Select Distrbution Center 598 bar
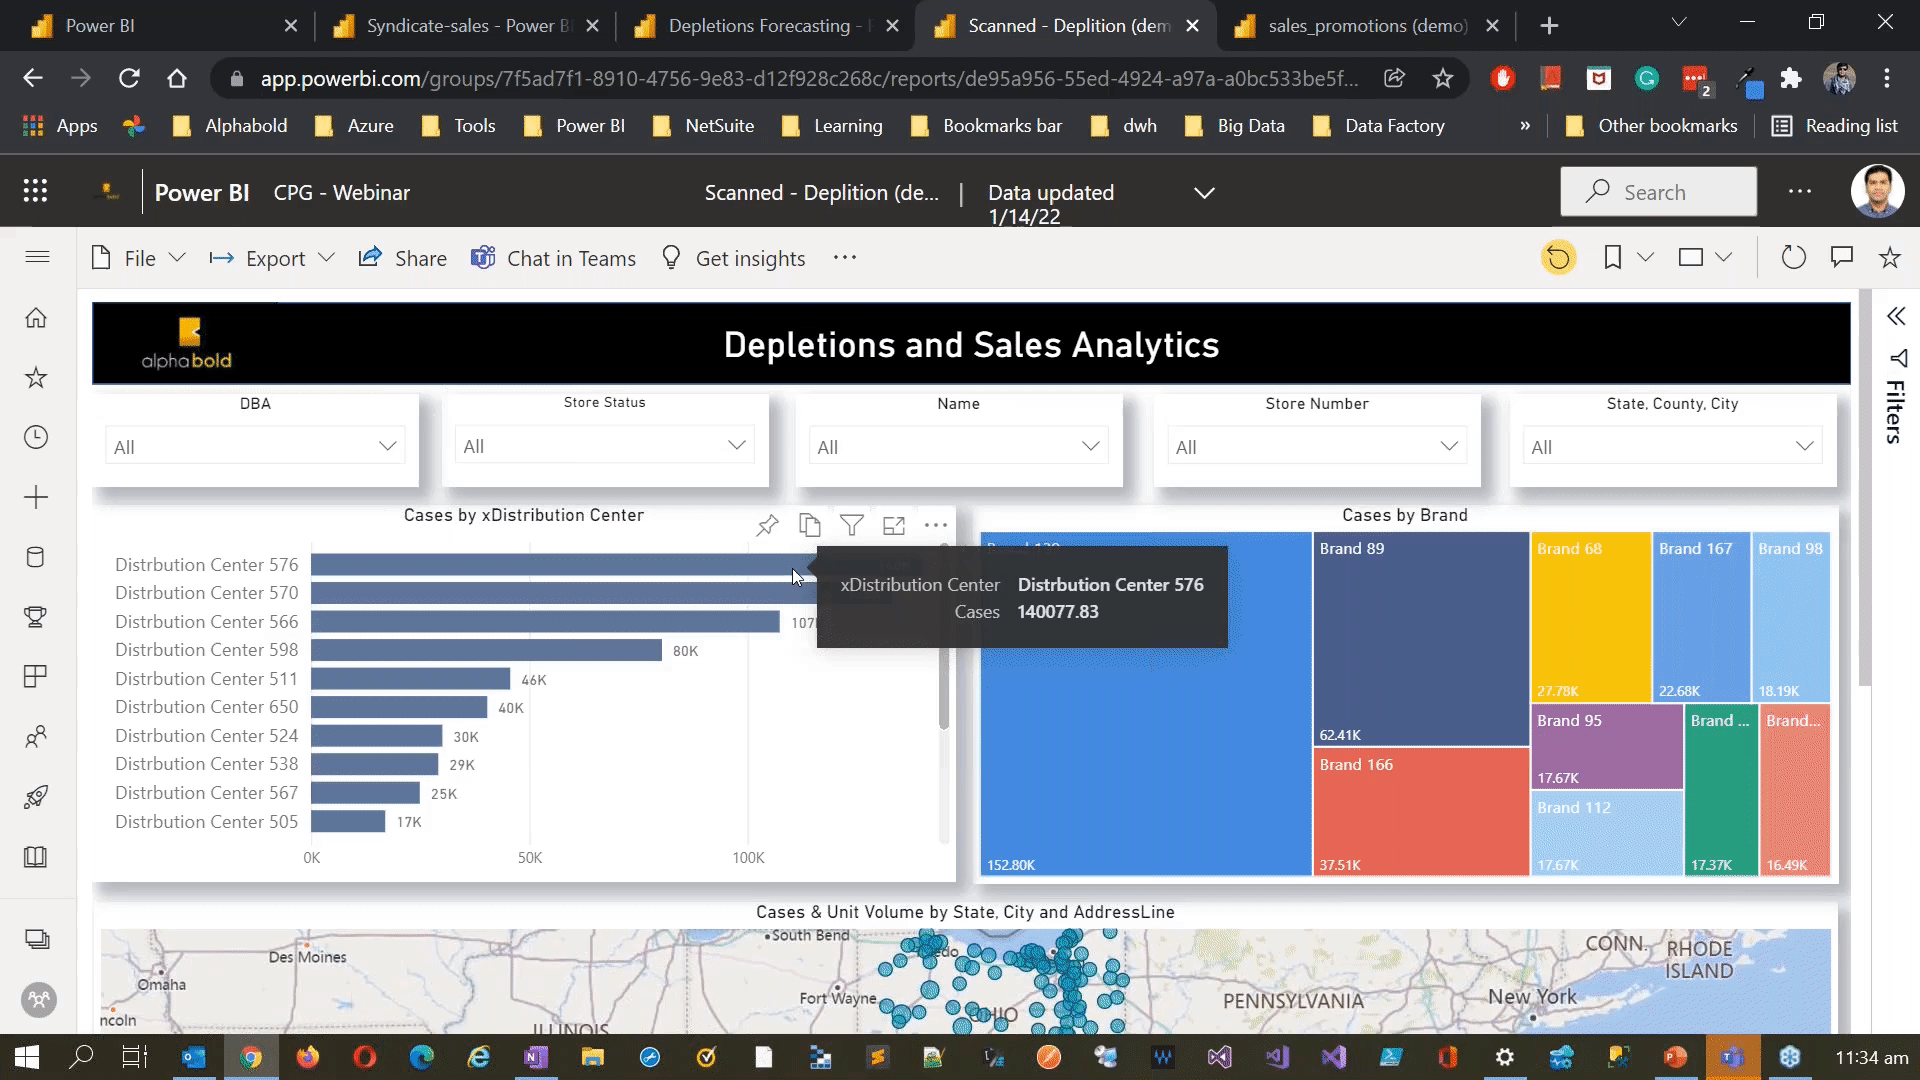Screen dimensions: 1920x1080 pos(486,650)
